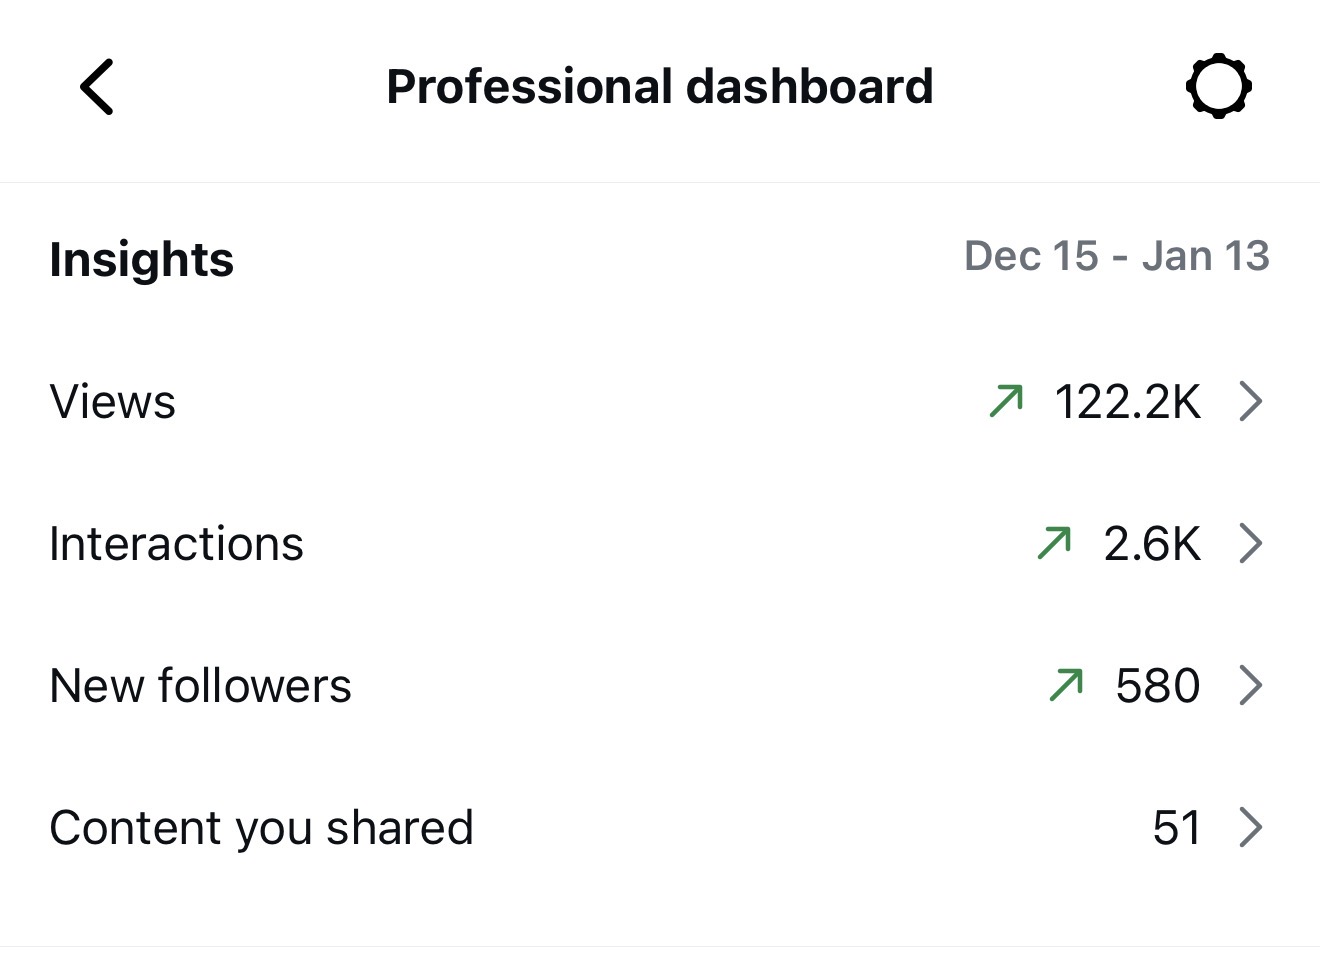The height and width of the screenshot is (954, 1320).
Task: Tap the 580 new followers number
Action: 1158,686
